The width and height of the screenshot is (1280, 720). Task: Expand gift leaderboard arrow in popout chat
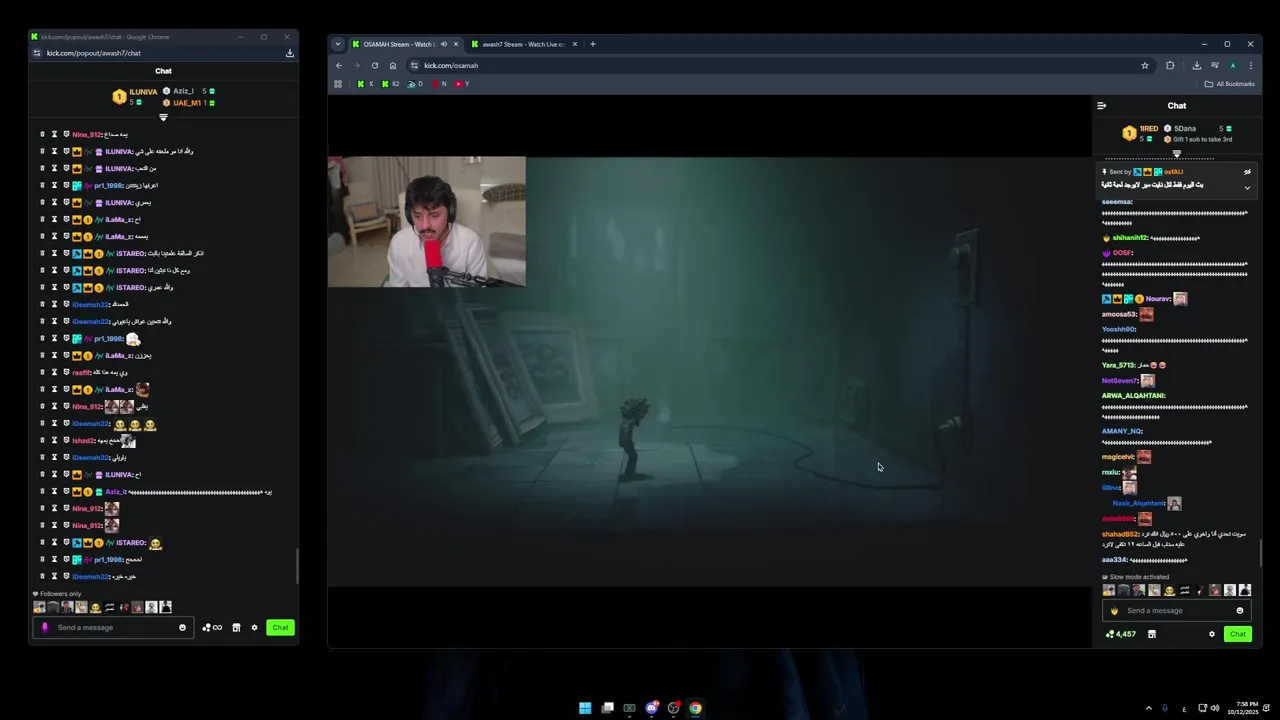point(163,117)
